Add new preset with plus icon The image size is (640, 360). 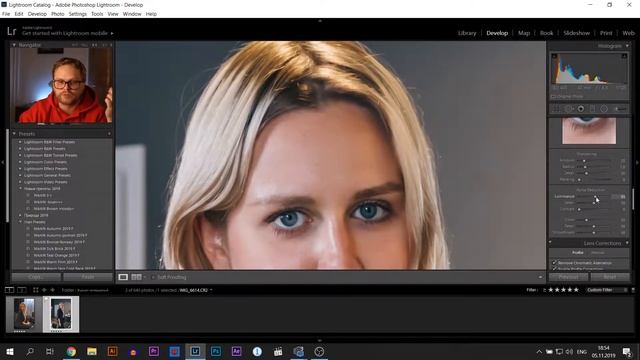pos(109,133)
